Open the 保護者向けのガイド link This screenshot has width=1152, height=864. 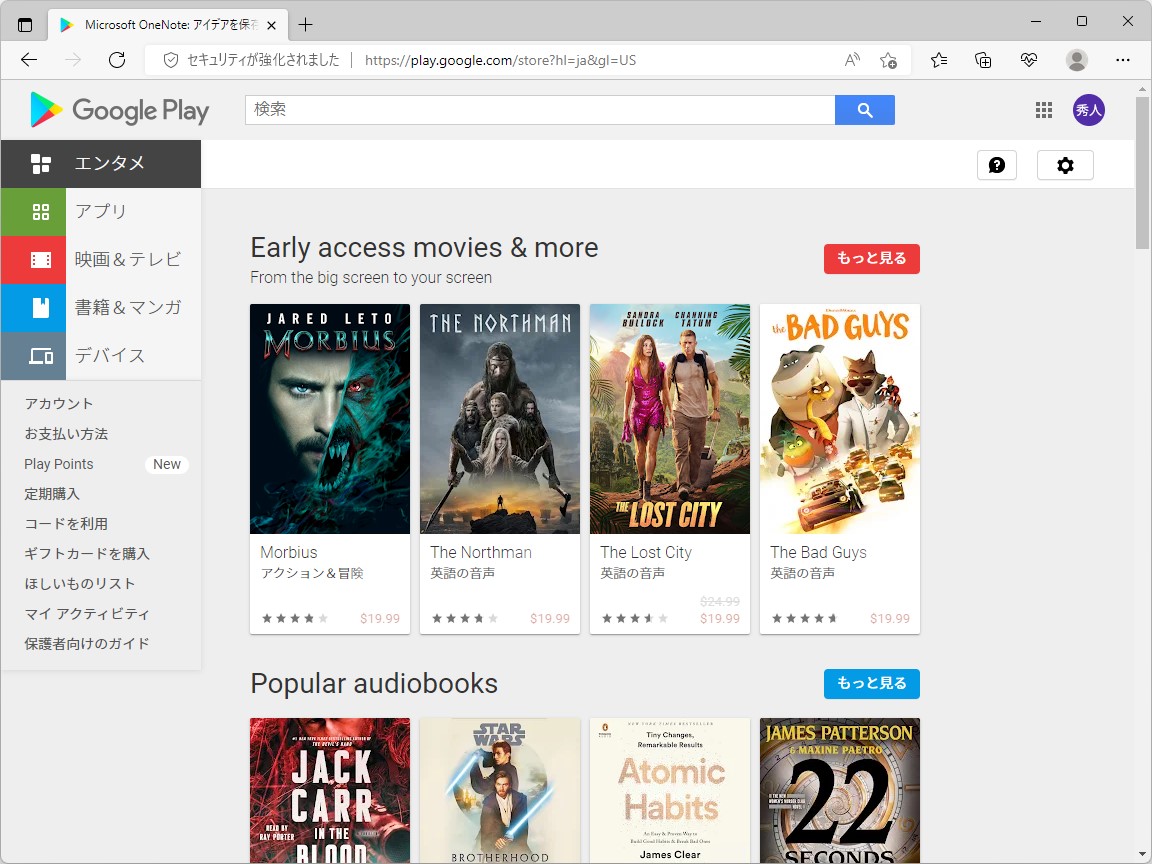point(87,644)
